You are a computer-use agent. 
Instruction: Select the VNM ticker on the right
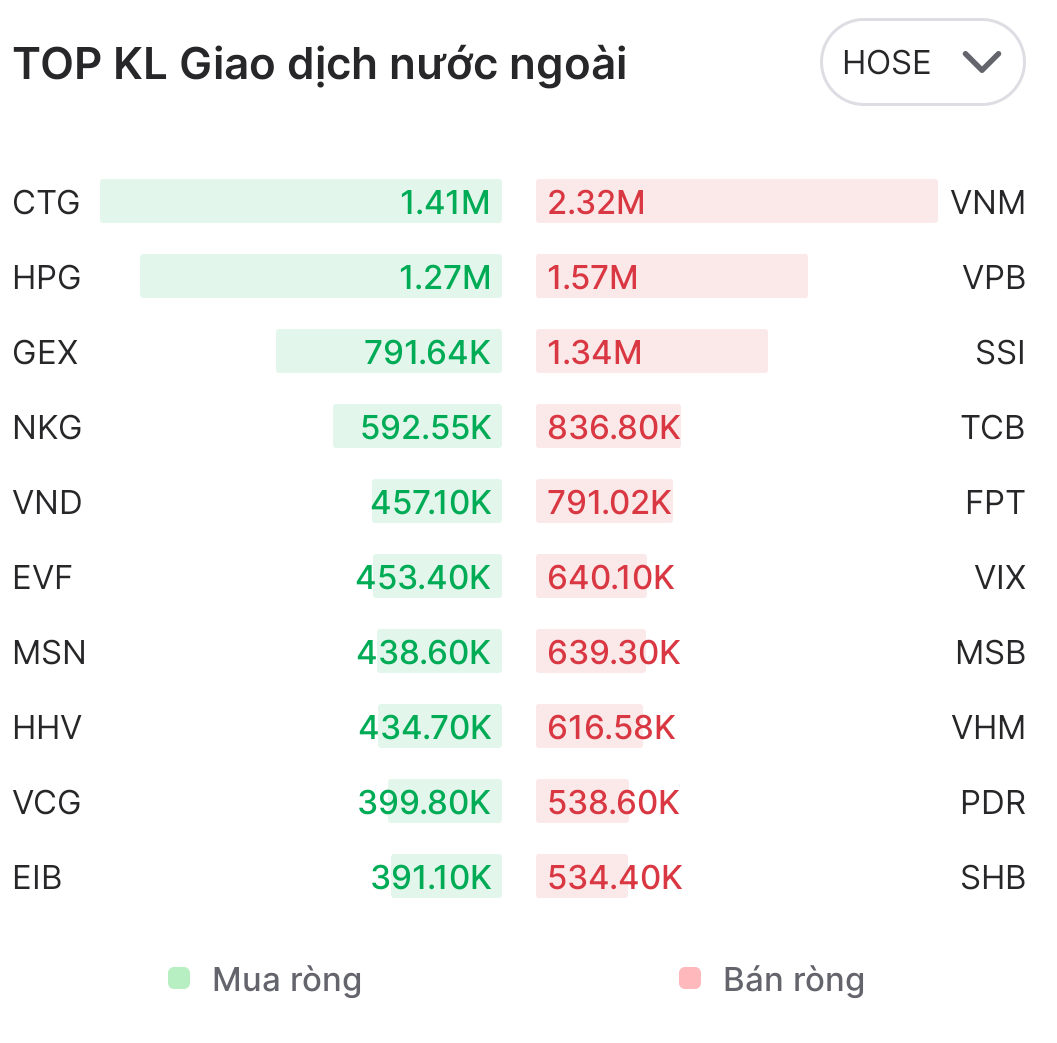click(x=988, y=203)
